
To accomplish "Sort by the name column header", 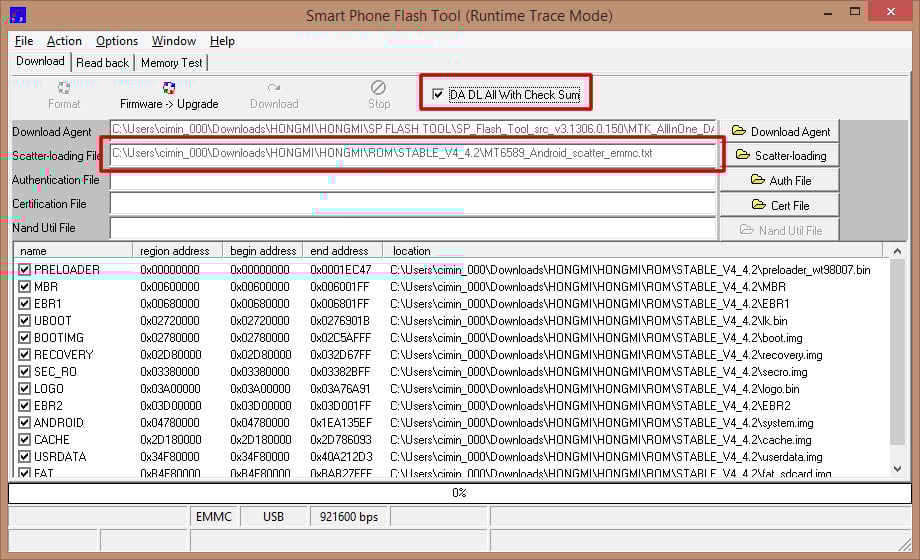I will coord(73,251).
